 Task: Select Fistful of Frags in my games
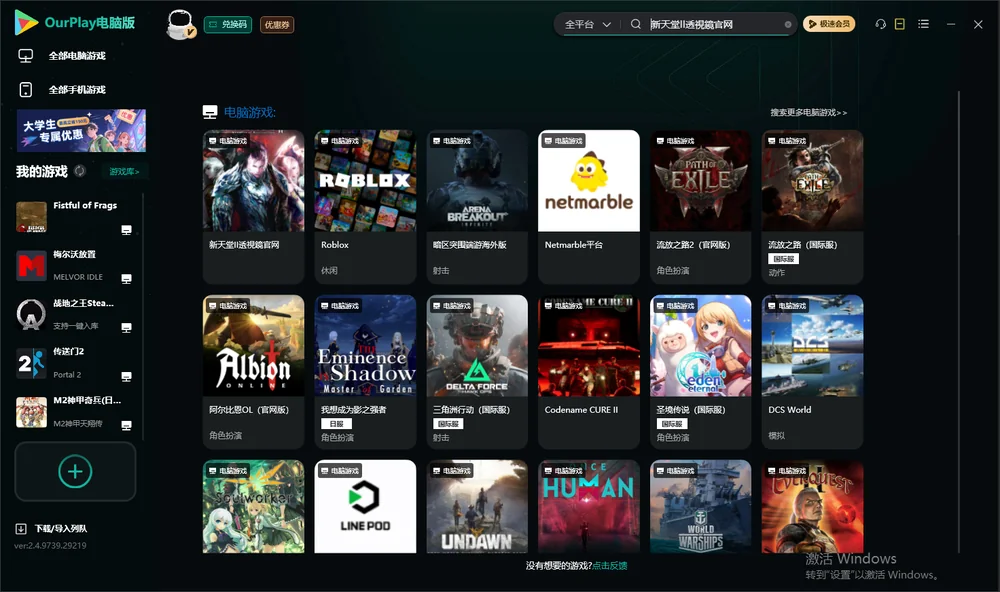[75, 217]
